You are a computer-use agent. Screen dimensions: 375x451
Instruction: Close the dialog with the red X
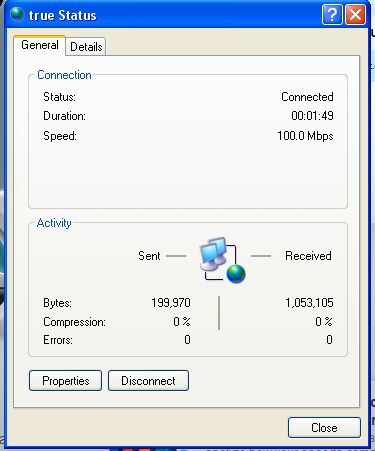355,15
